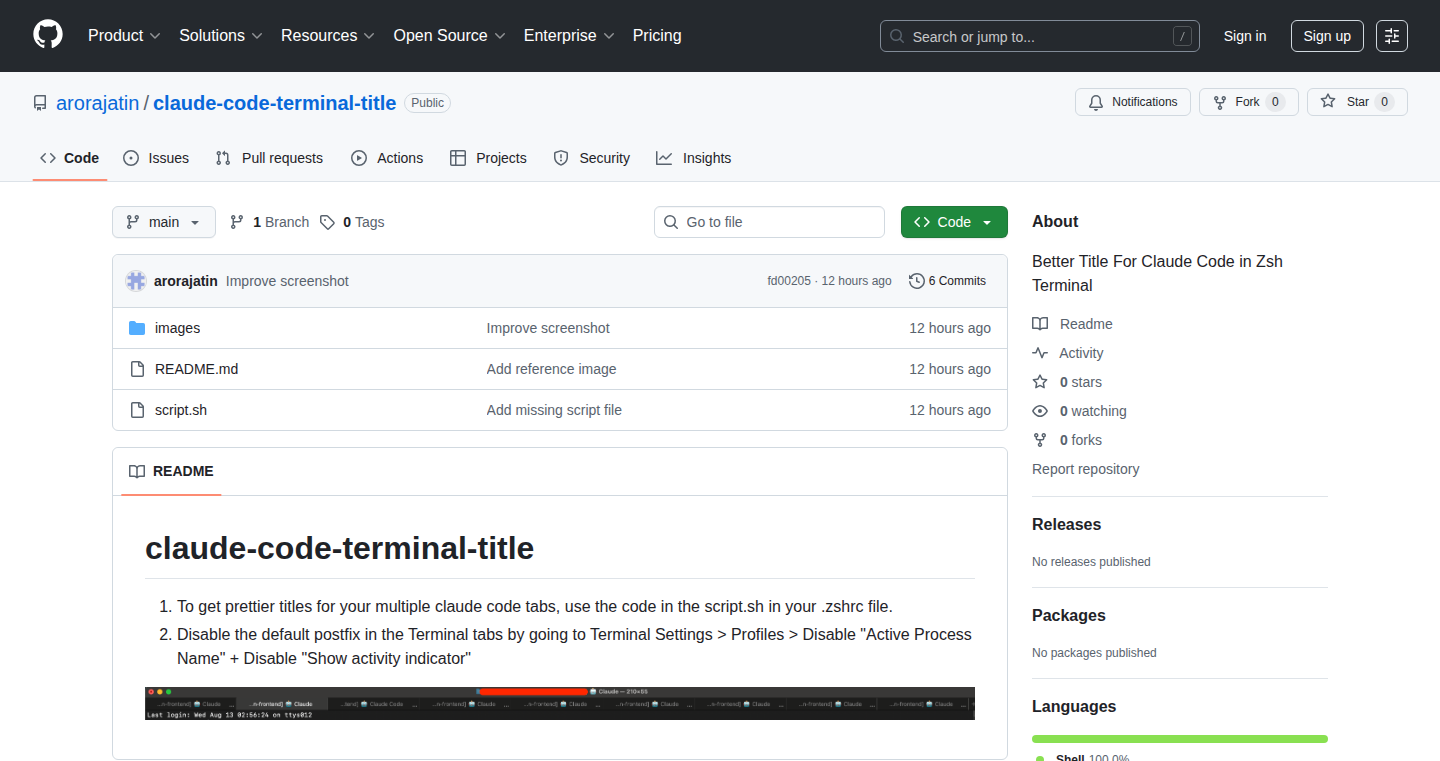Open the Pricing page
Viewport: 1440px width, 761px height.
(657, 35)
